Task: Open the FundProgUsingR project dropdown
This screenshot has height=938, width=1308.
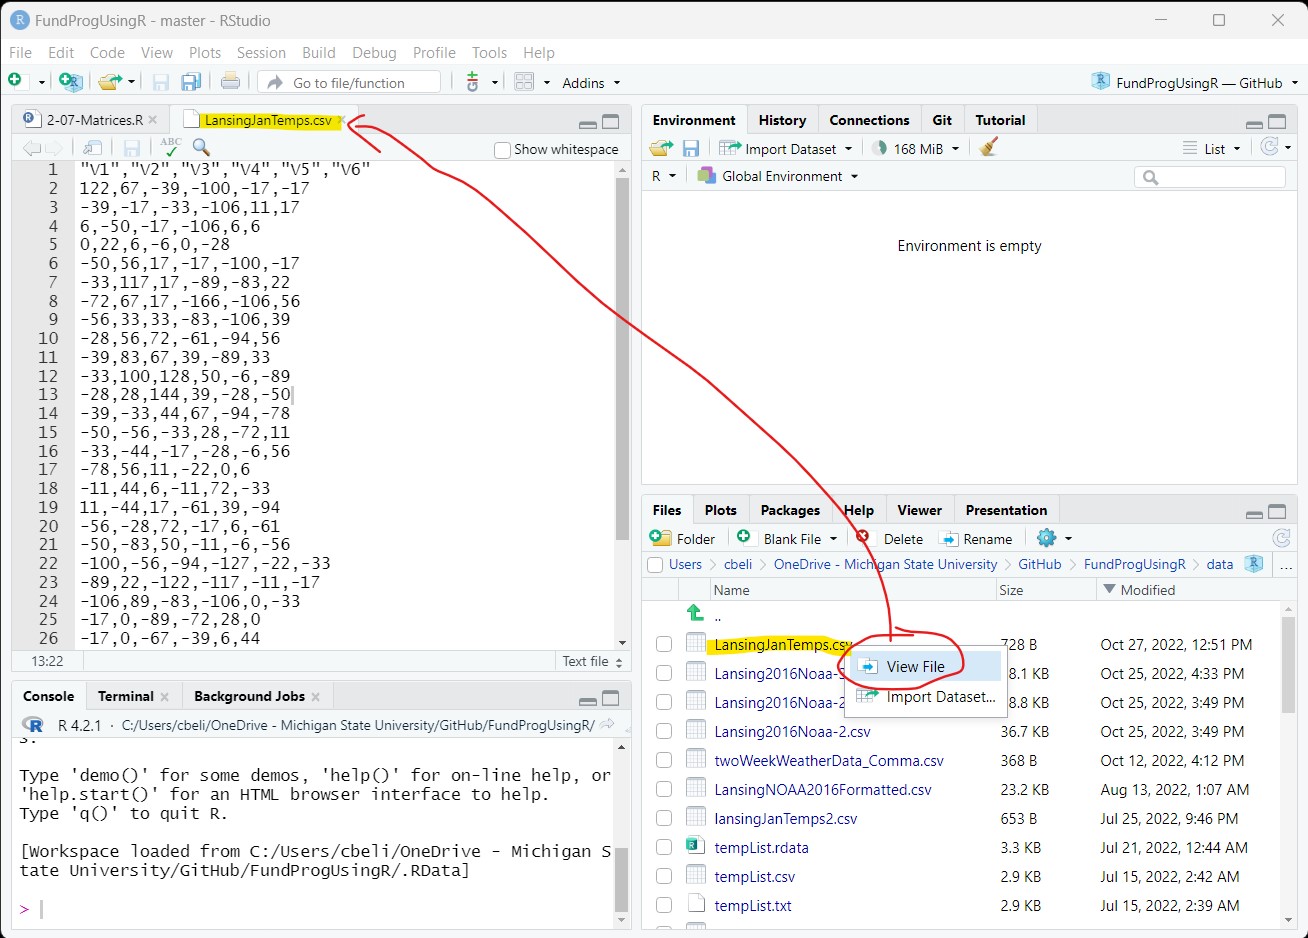Action: click(1195, 83)
